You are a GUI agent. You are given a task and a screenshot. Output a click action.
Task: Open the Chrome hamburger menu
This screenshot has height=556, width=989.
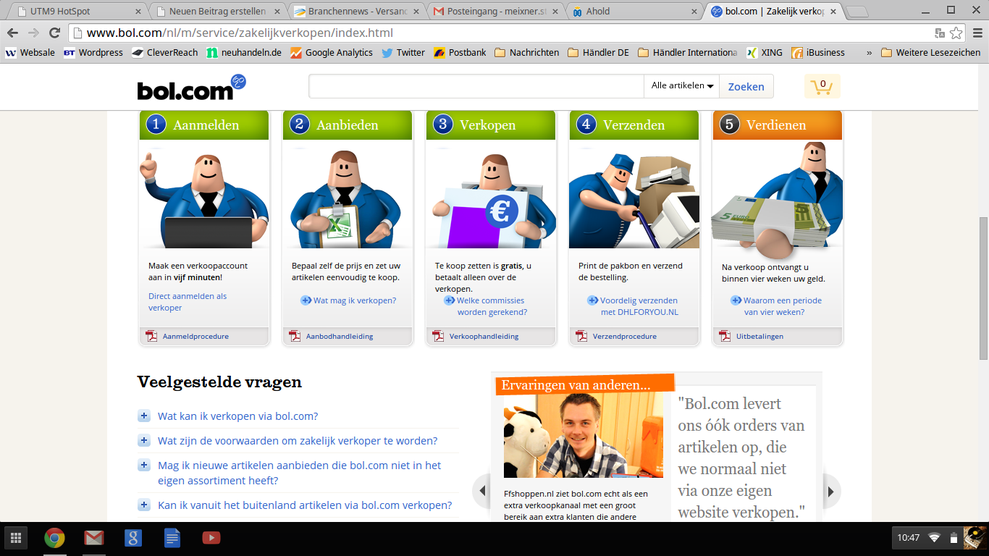pos(978,33)
